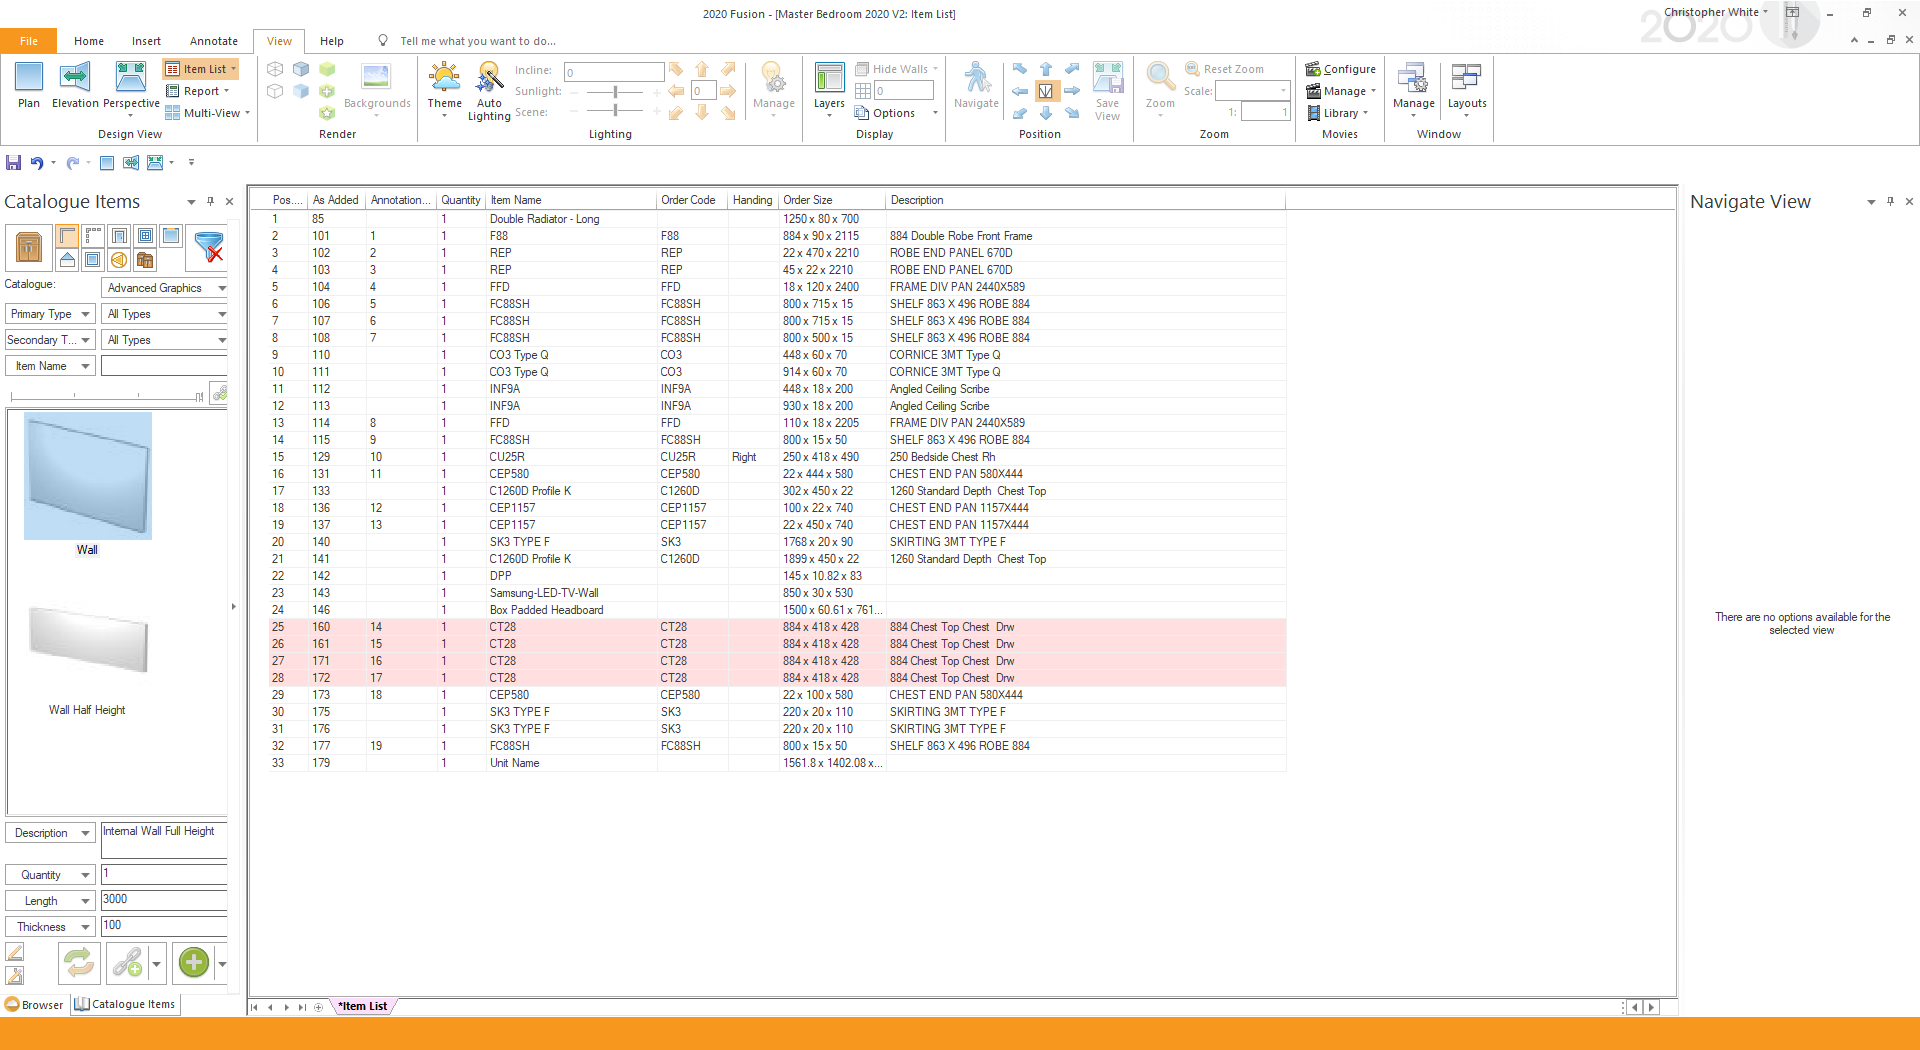Select the grouped cabinets catalogue category

[145, 260]
